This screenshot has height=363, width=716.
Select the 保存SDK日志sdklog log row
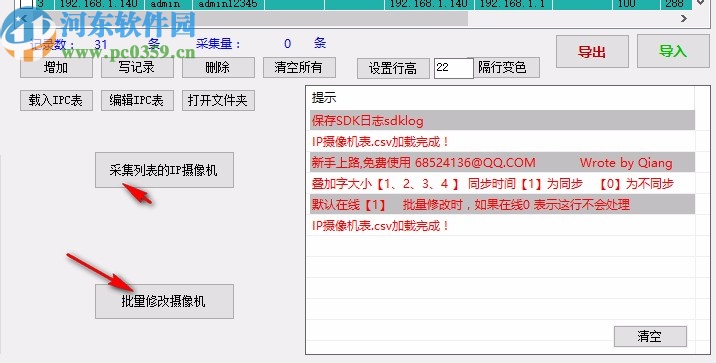[x=502, y=121]
